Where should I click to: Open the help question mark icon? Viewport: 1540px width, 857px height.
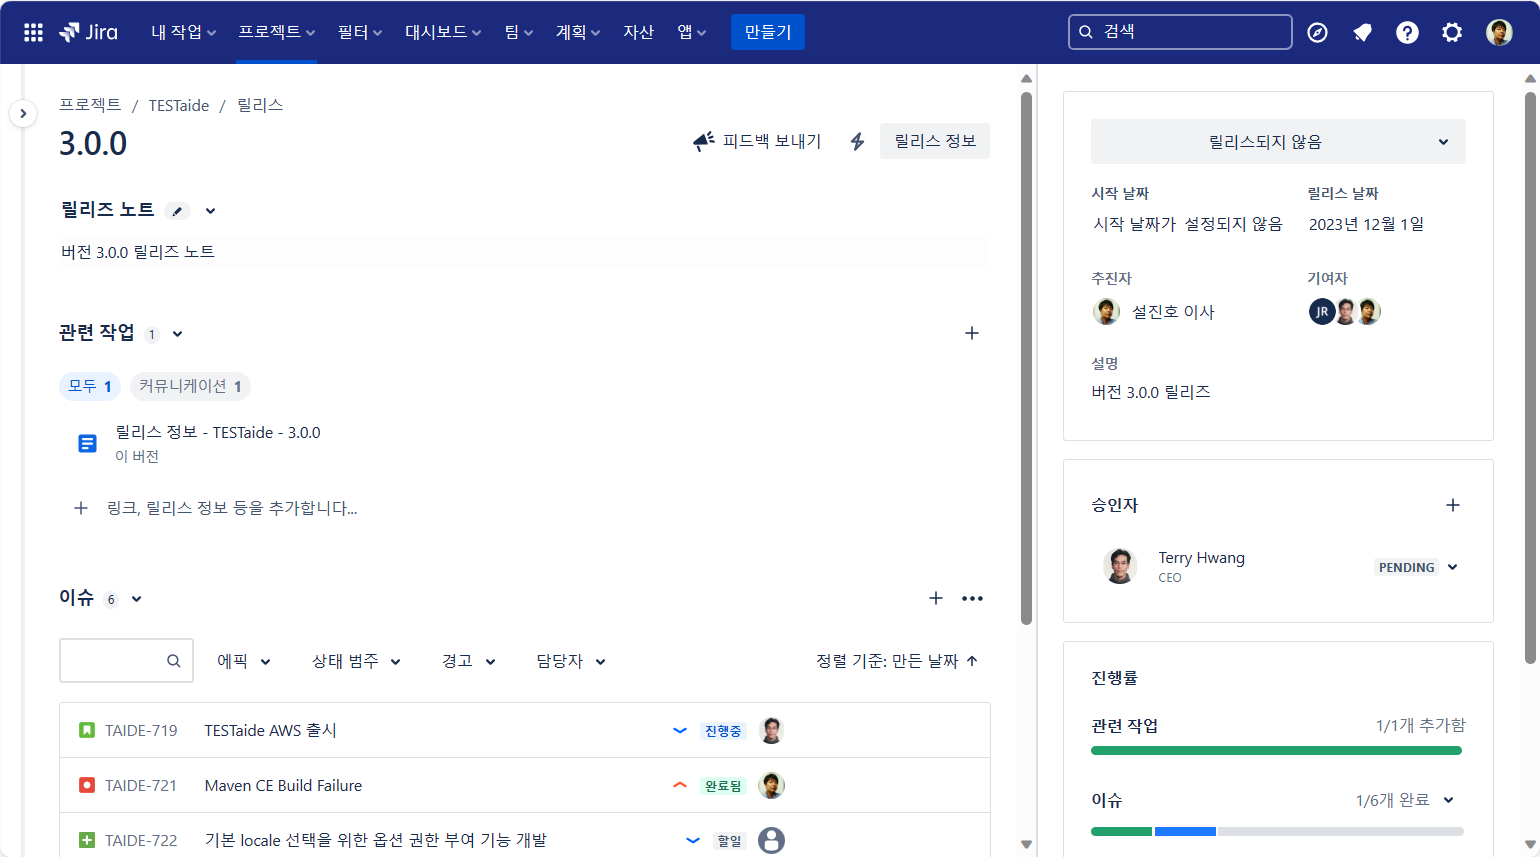coord(1407,32)
